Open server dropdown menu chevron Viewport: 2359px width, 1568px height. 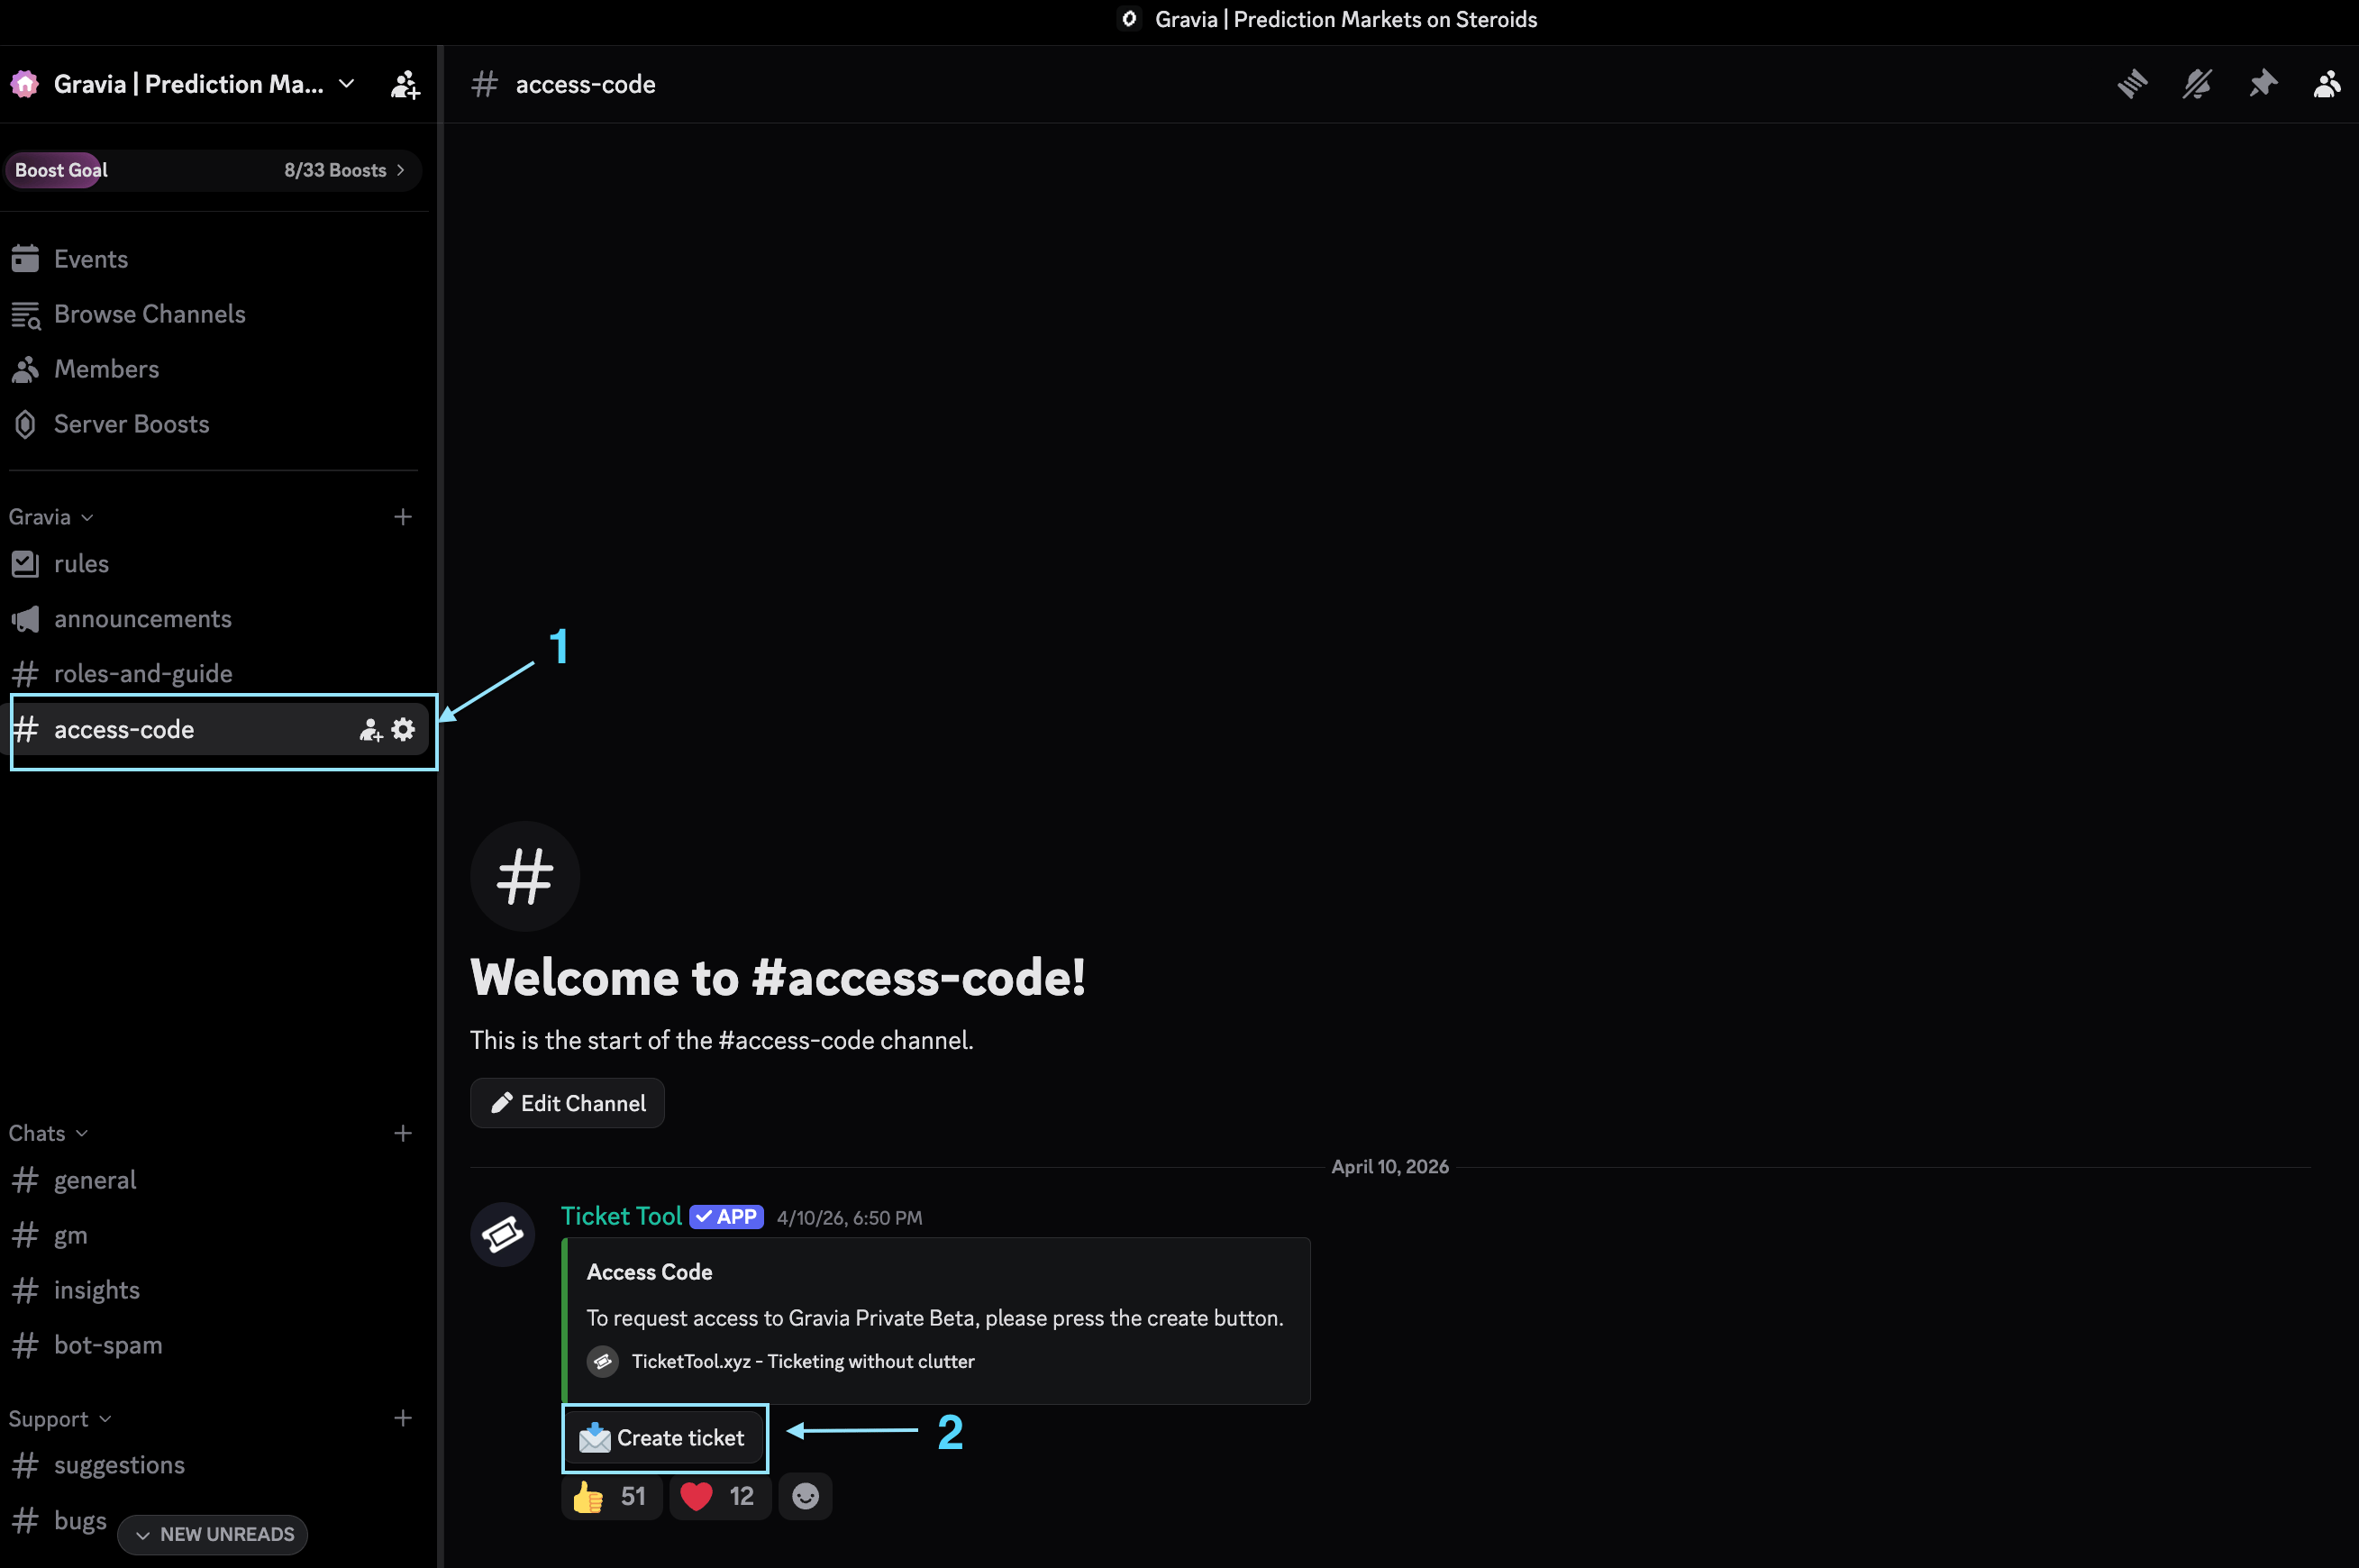pos(347,84)
